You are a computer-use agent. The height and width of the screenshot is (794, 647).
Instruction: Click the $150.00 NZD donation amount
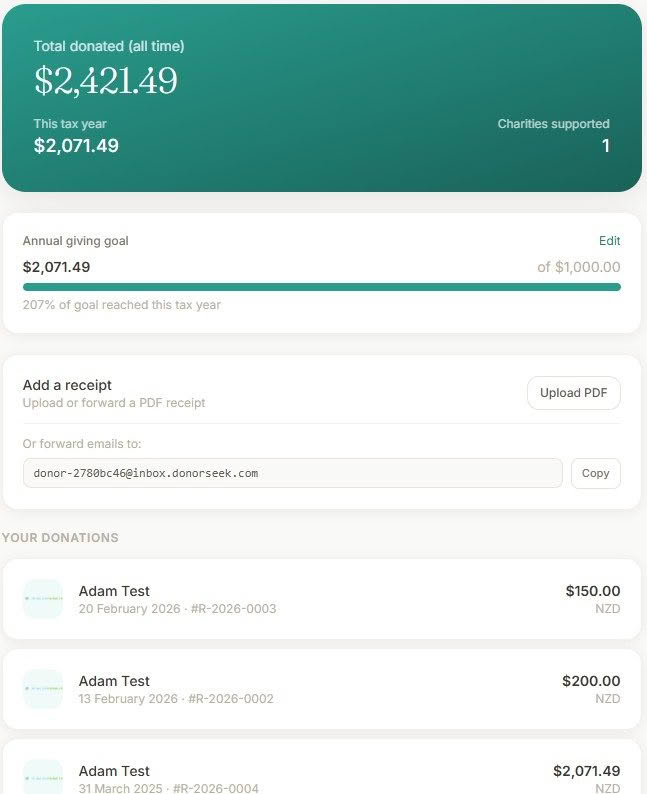tap(592, 591)
